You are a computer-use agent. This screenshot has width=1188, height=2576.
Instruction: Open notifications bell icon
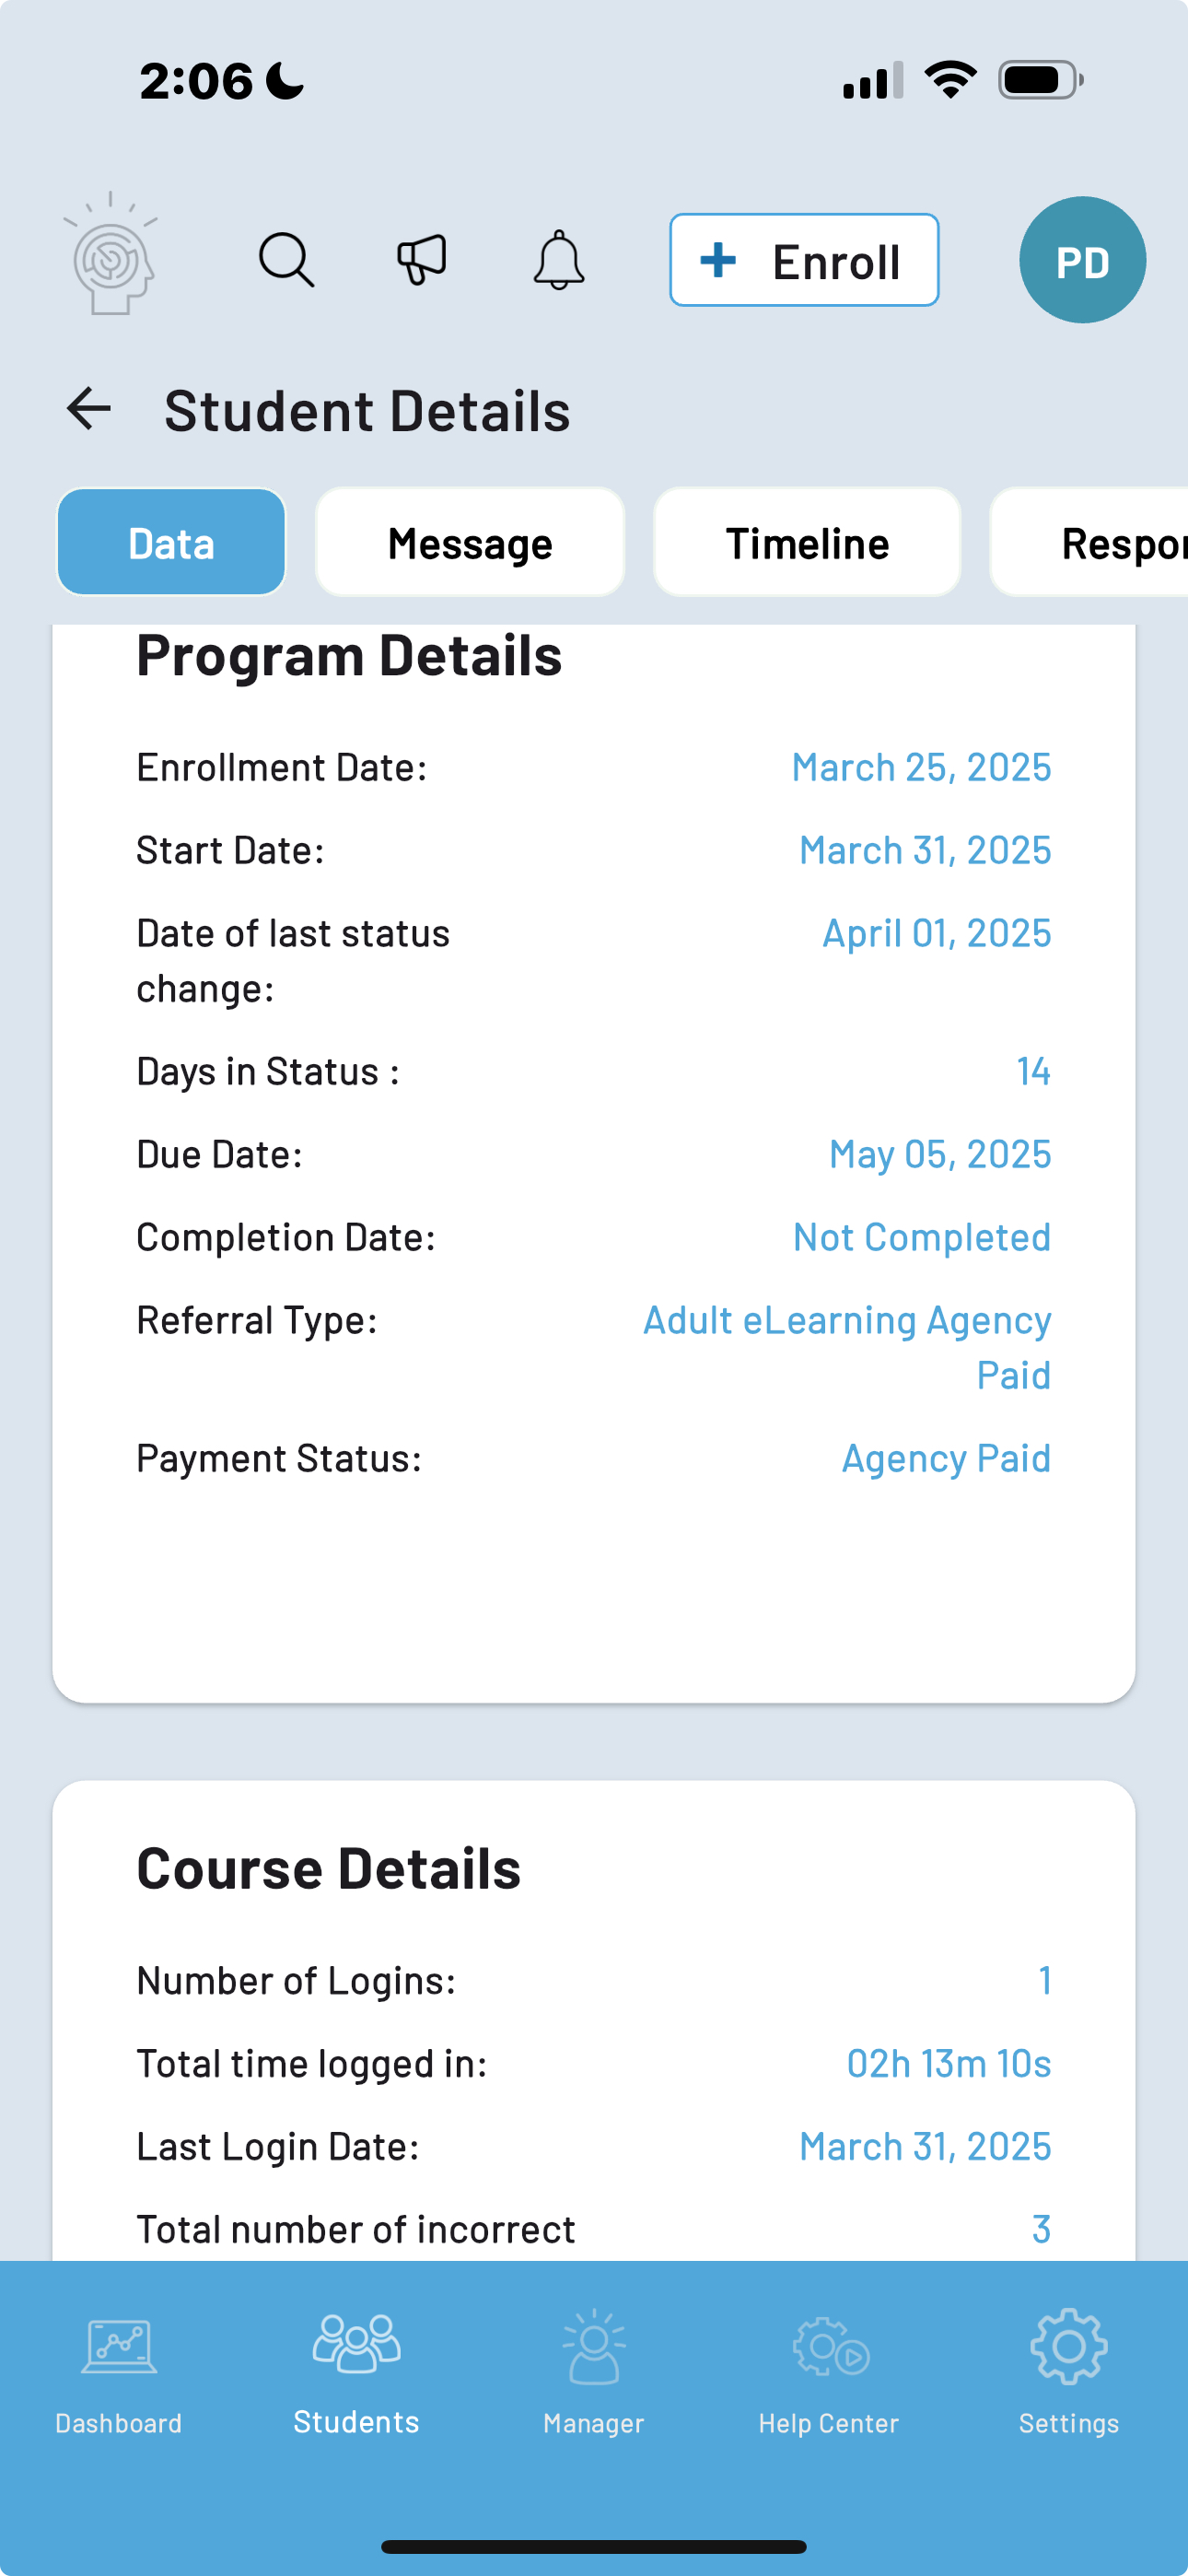click(x=558, y=261)
